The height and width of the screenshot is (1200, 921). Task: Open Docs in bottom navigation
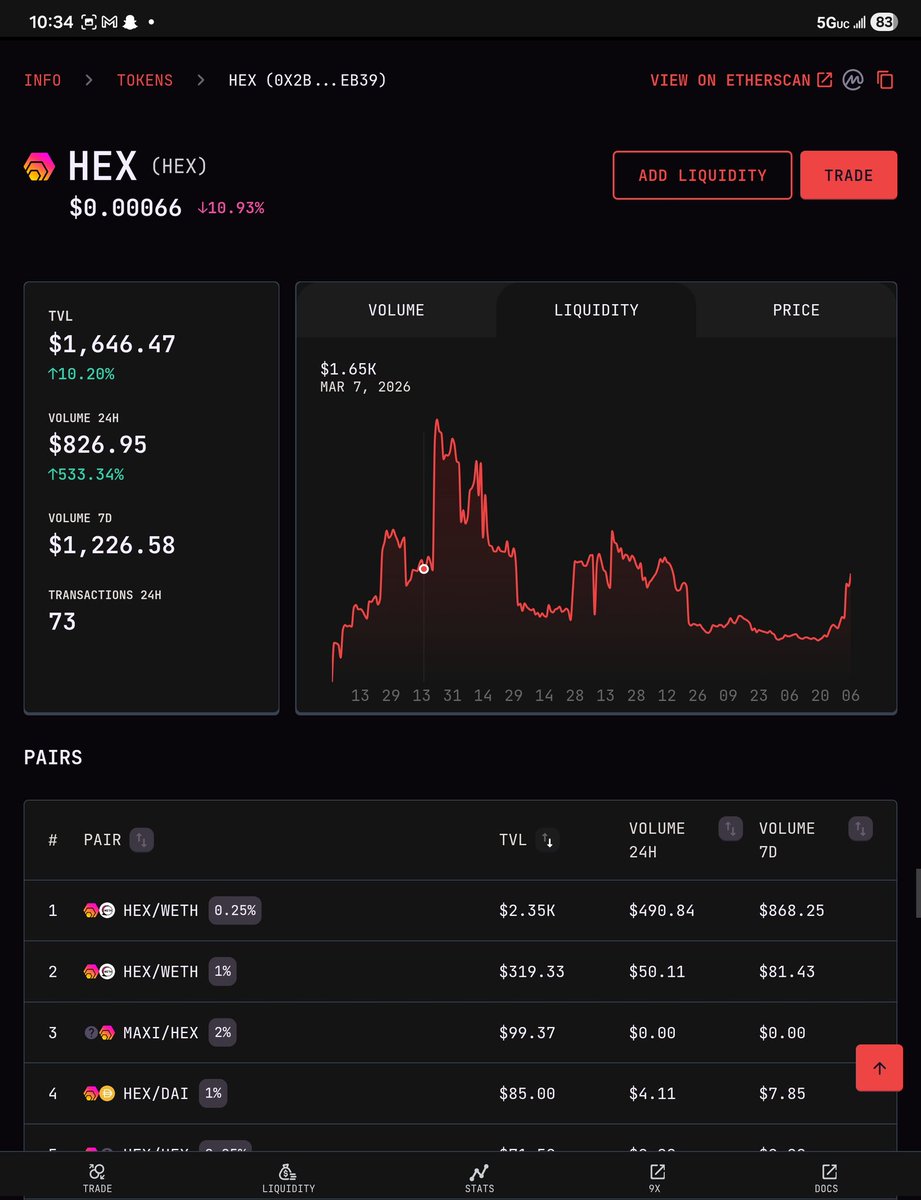829,1177
